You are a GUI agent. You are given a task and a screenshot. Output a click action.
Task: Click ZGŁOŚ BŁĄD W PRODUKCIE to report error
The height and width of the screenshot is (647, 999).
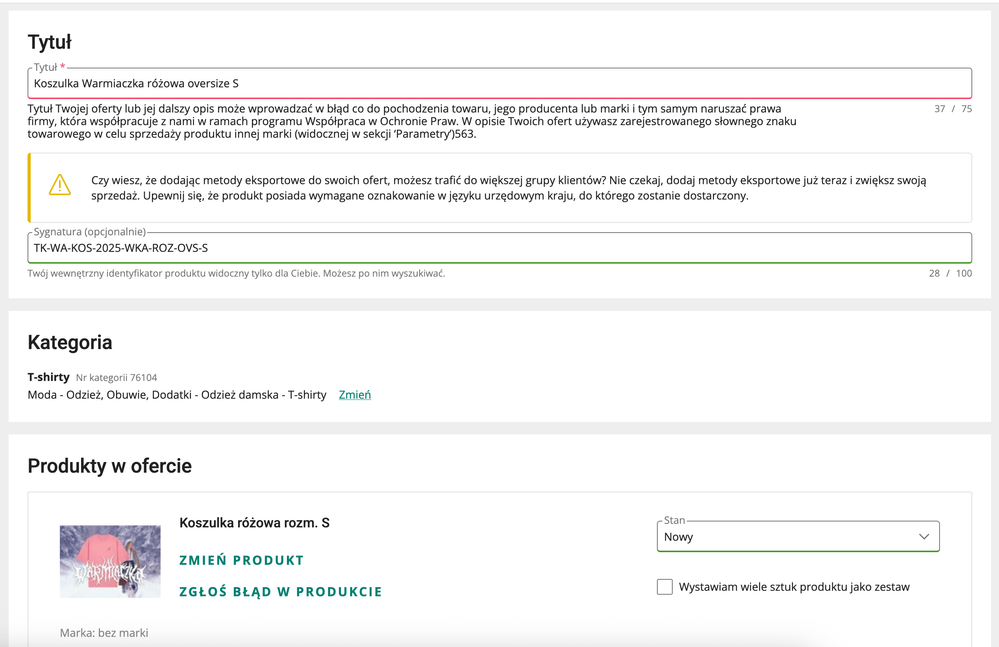280,591
